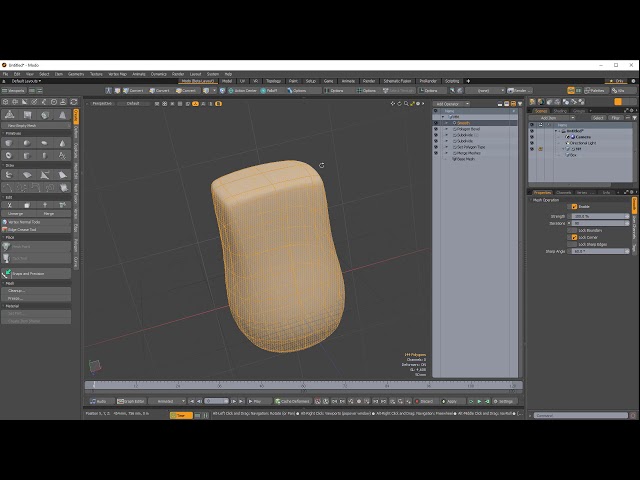The image size is (640, 480).
Task: Open the Add Operator dropdown
Action: (x=451, y=104)
